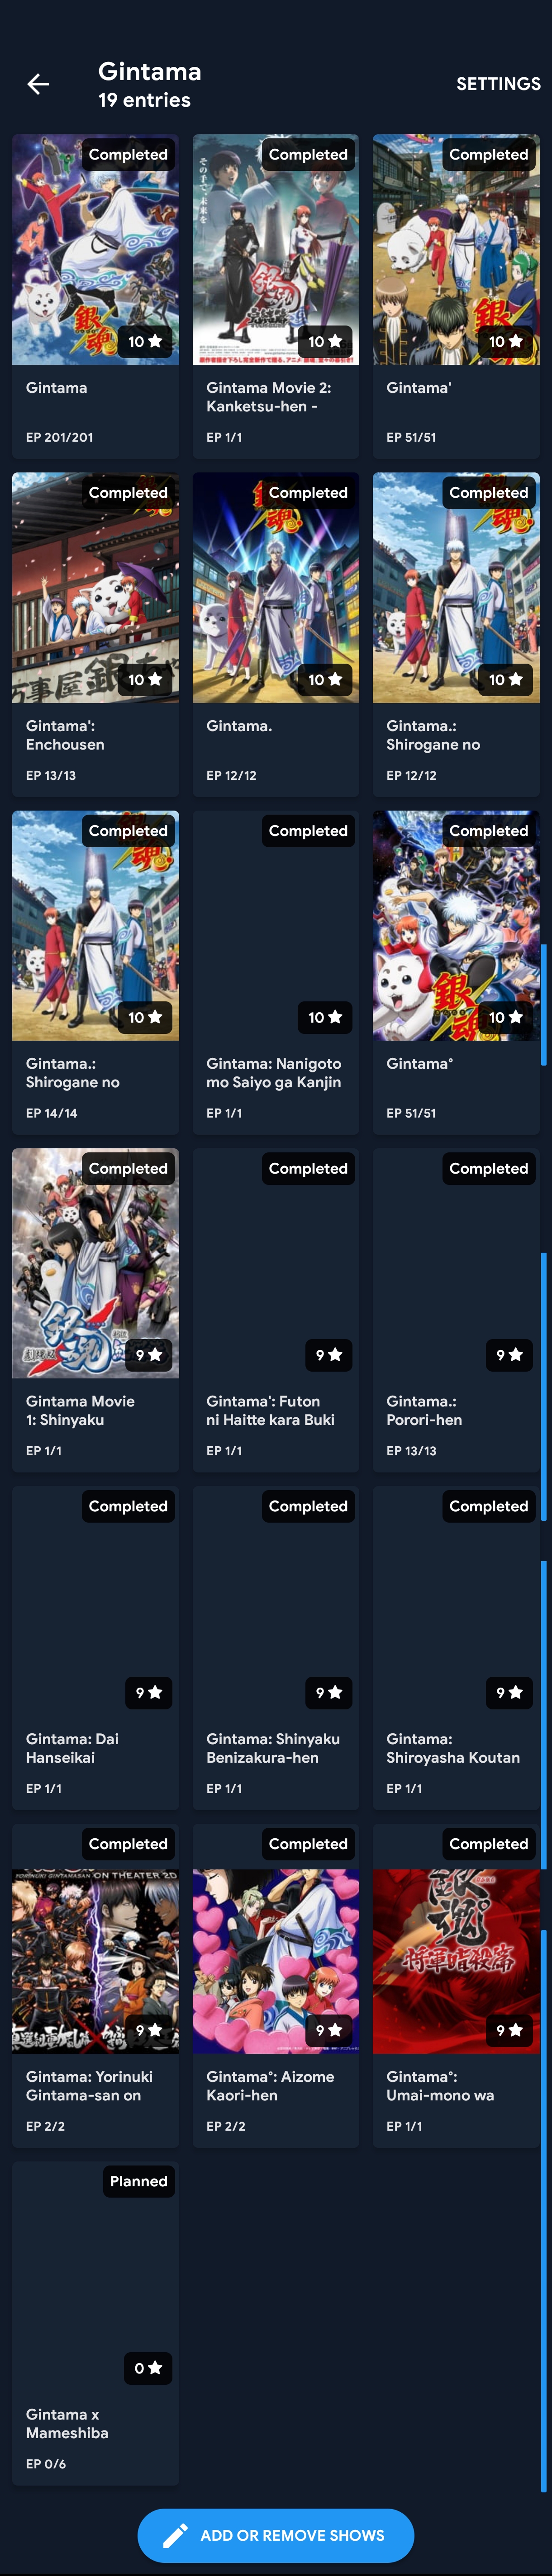Click the 9 star rating on Shiroyasha Koutan
552x2576 pixels.
509,1692
